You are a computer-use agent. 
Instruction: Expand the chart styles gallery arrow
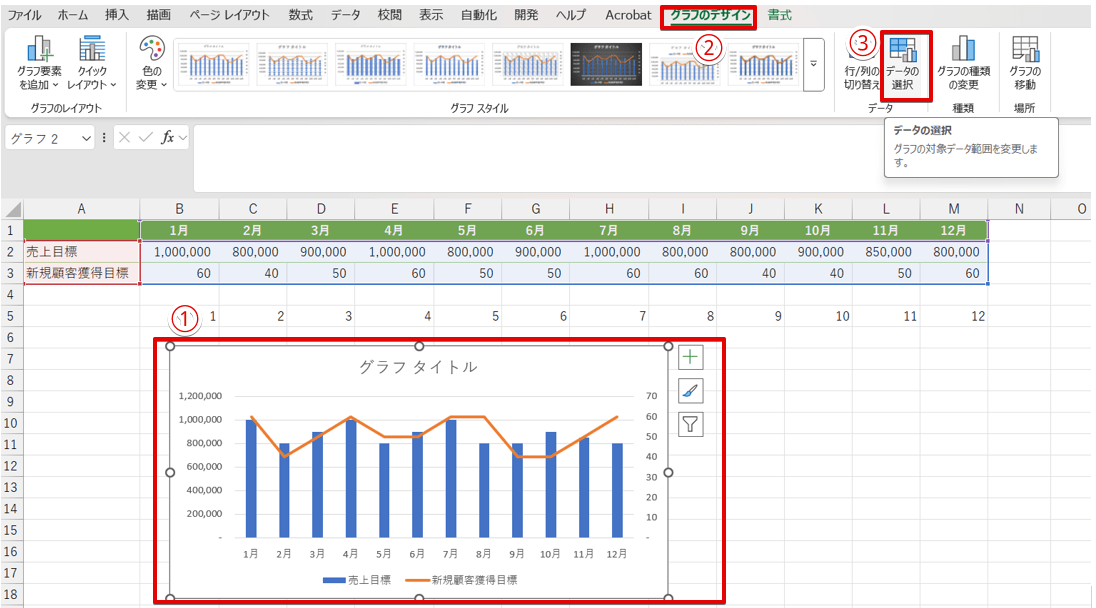813,64
